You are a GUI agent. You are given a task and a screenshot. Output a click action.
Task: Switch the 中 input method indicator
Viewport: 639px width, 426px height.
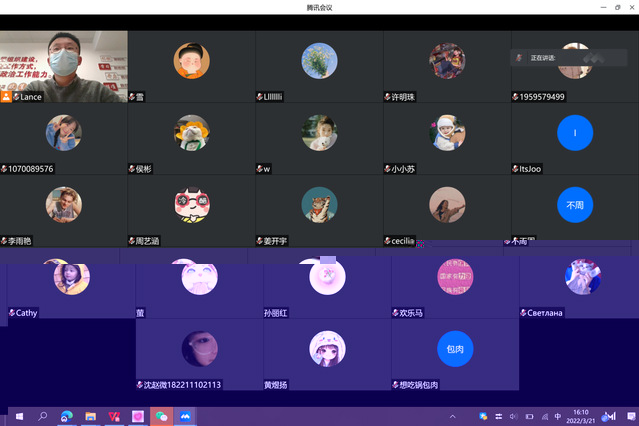[558, 417]
